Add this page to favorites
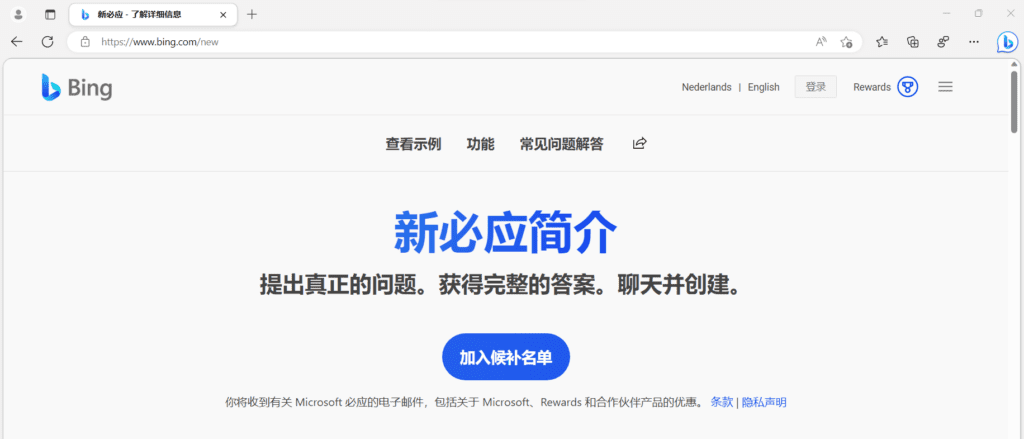 pos(846,42)
